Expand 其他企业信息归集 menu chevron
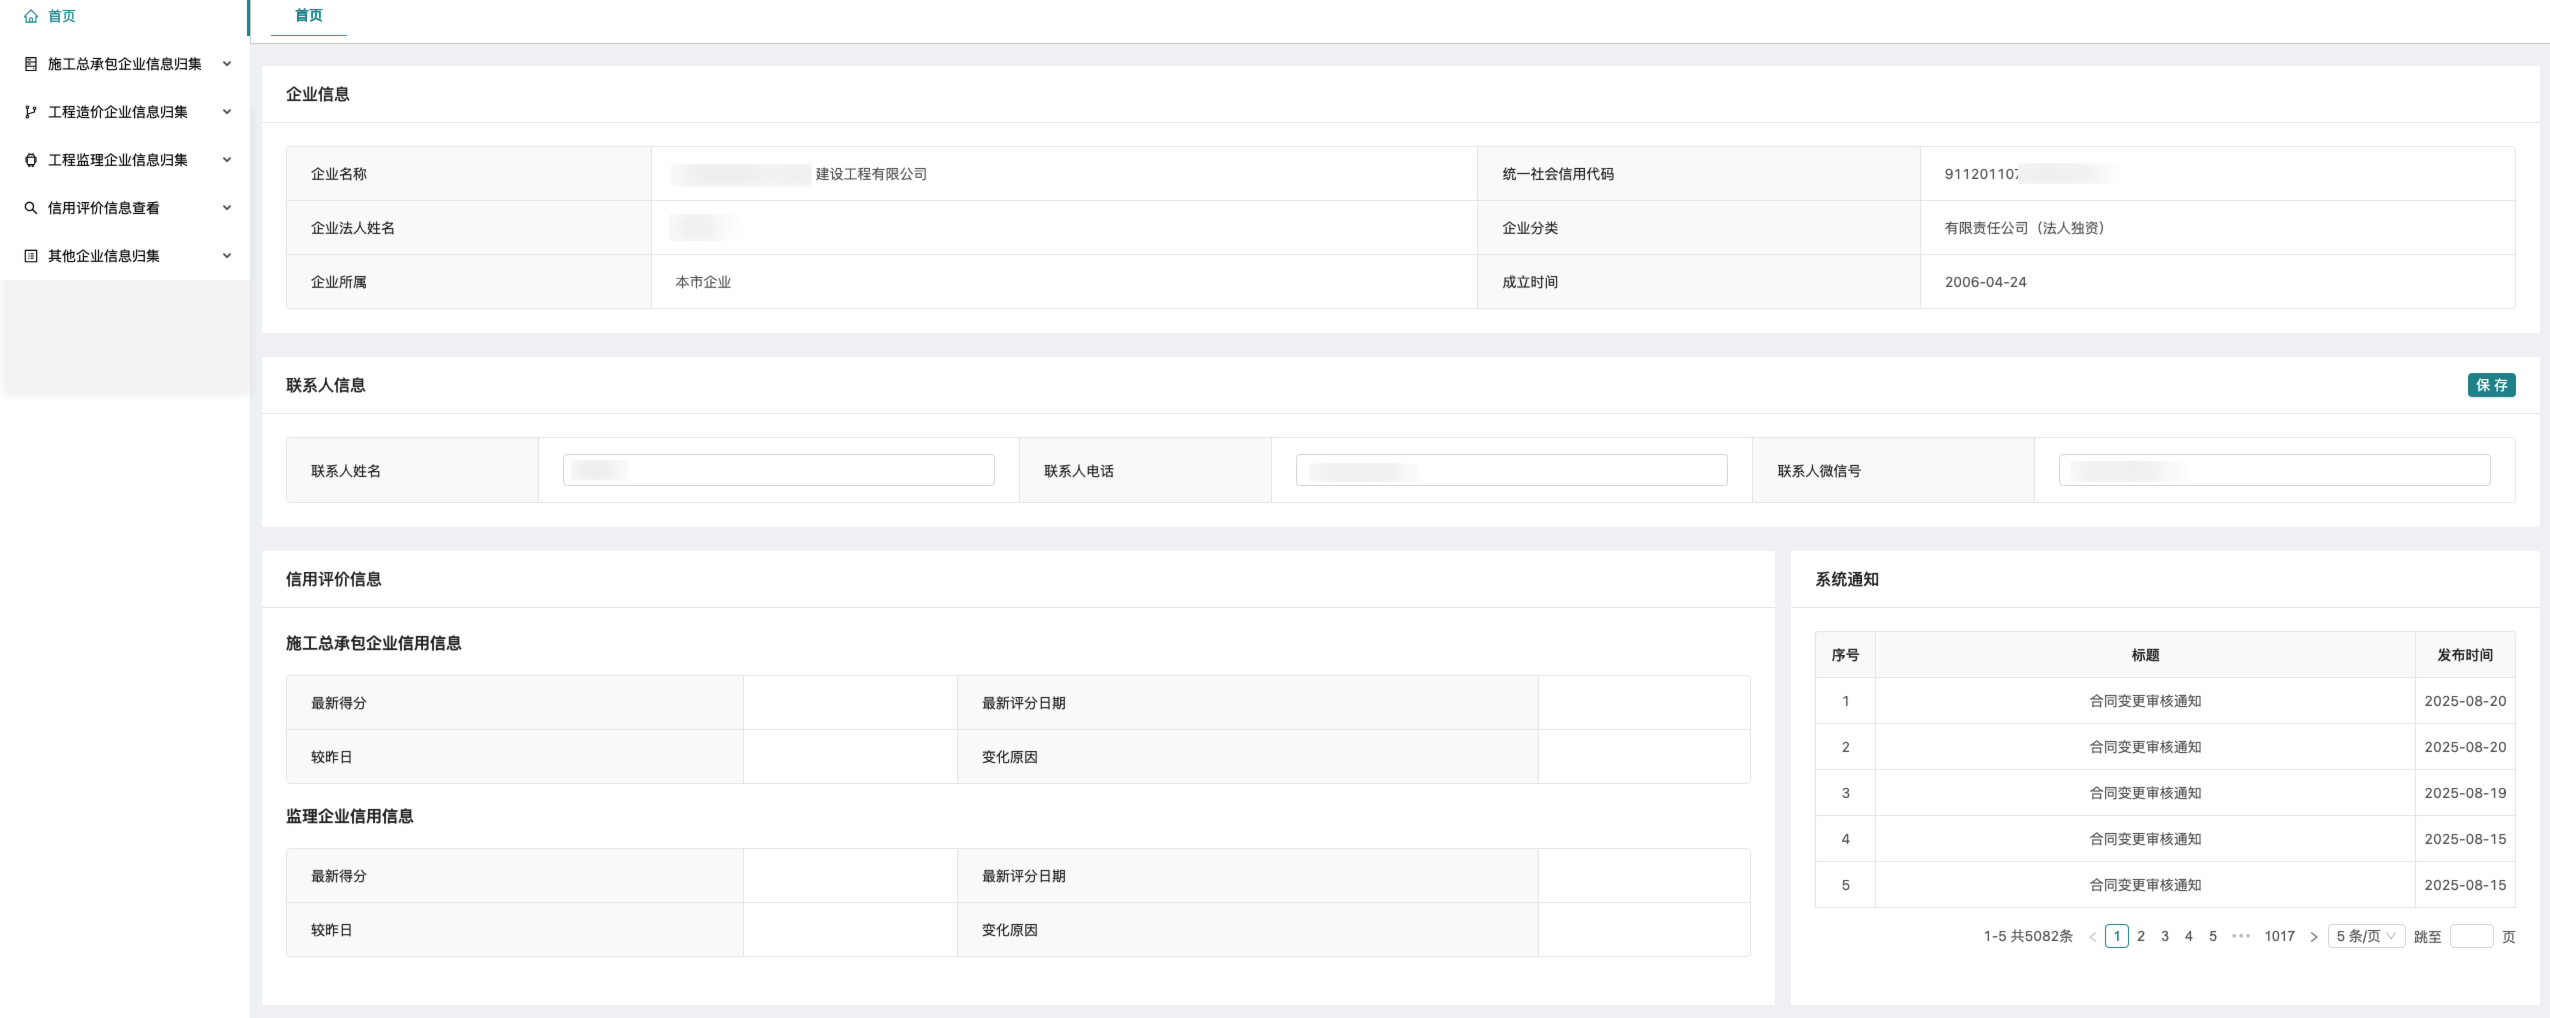The image size is (2550, 1018). [227, 256]
